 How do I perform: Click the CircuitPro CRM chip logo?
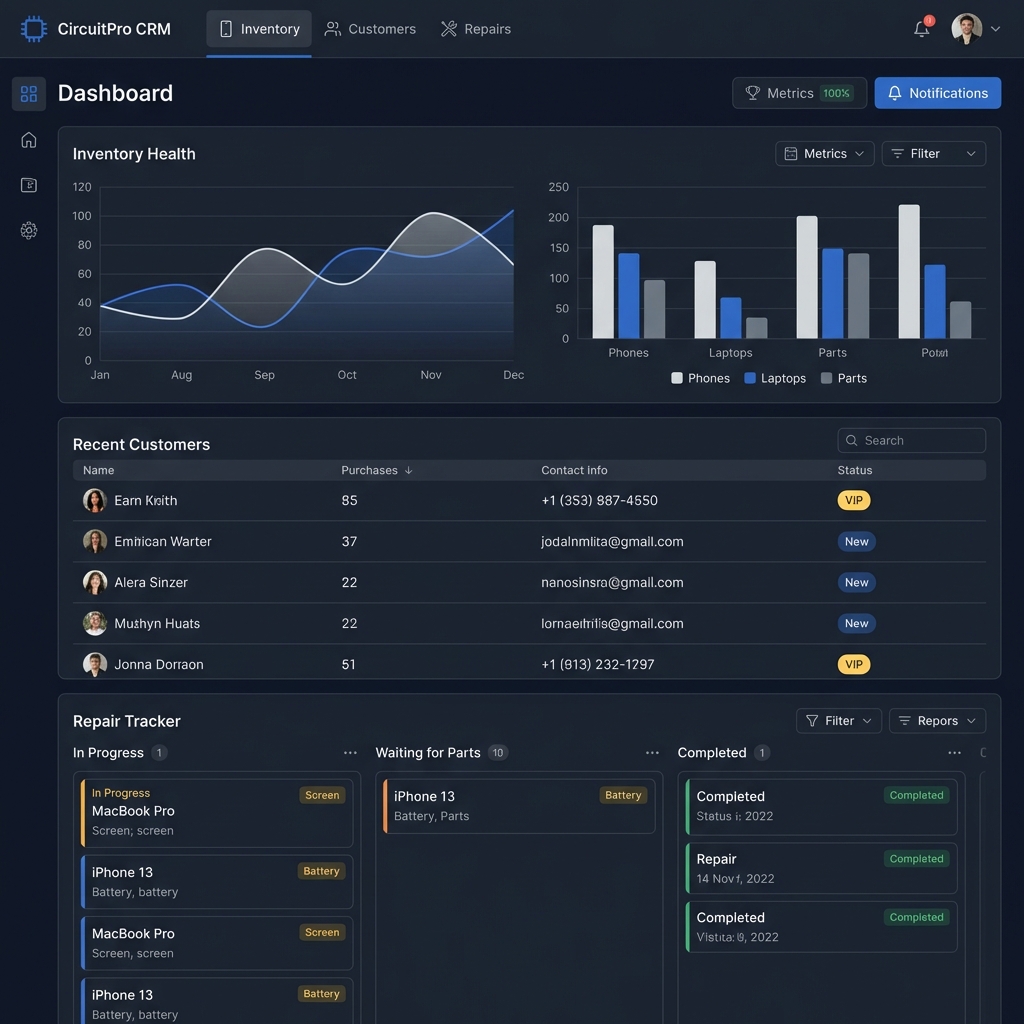[33, 28]
